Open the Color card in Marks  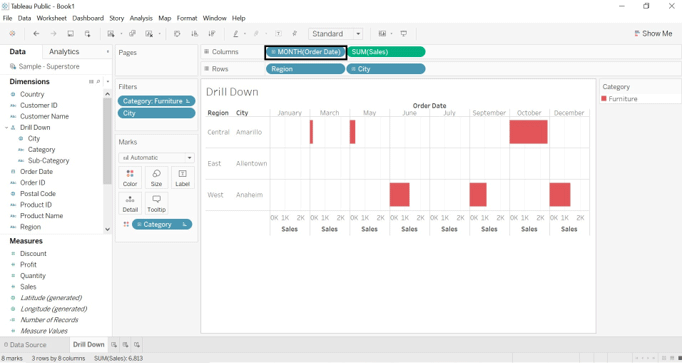pos(130,177)
